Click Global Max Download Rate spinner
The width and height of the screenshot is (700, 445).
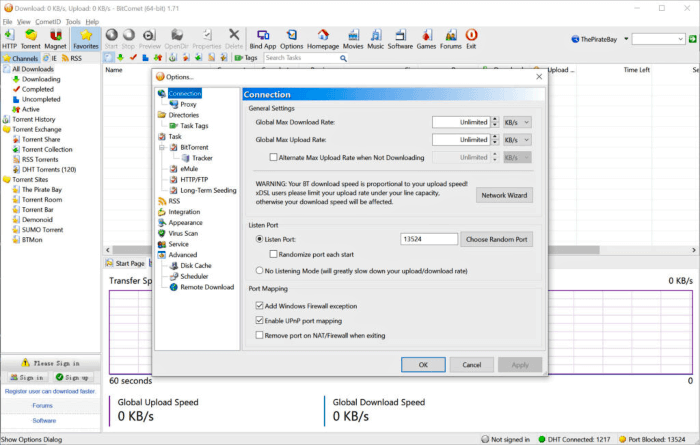pos(495,122)
